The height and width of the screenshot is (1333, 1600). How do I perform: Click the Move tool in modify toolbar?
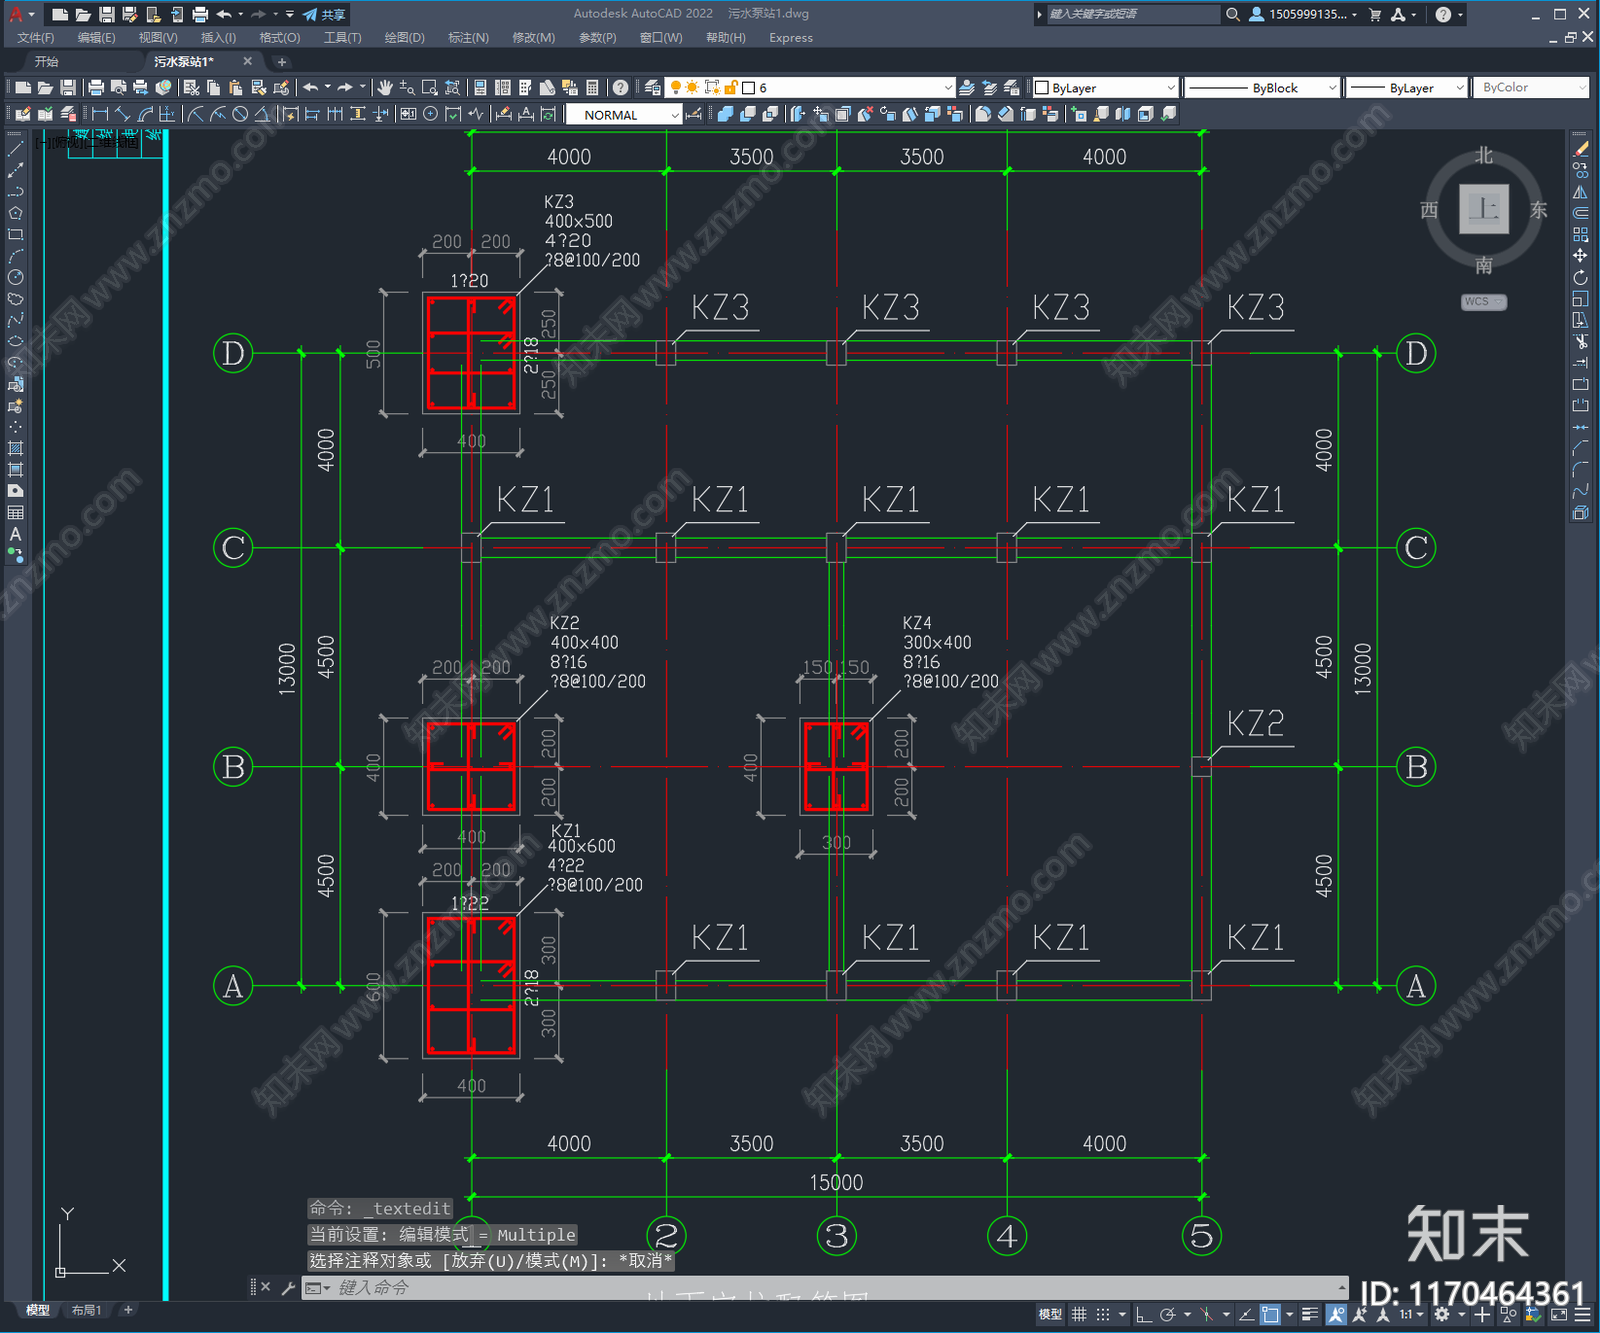tap(1580, 256)
